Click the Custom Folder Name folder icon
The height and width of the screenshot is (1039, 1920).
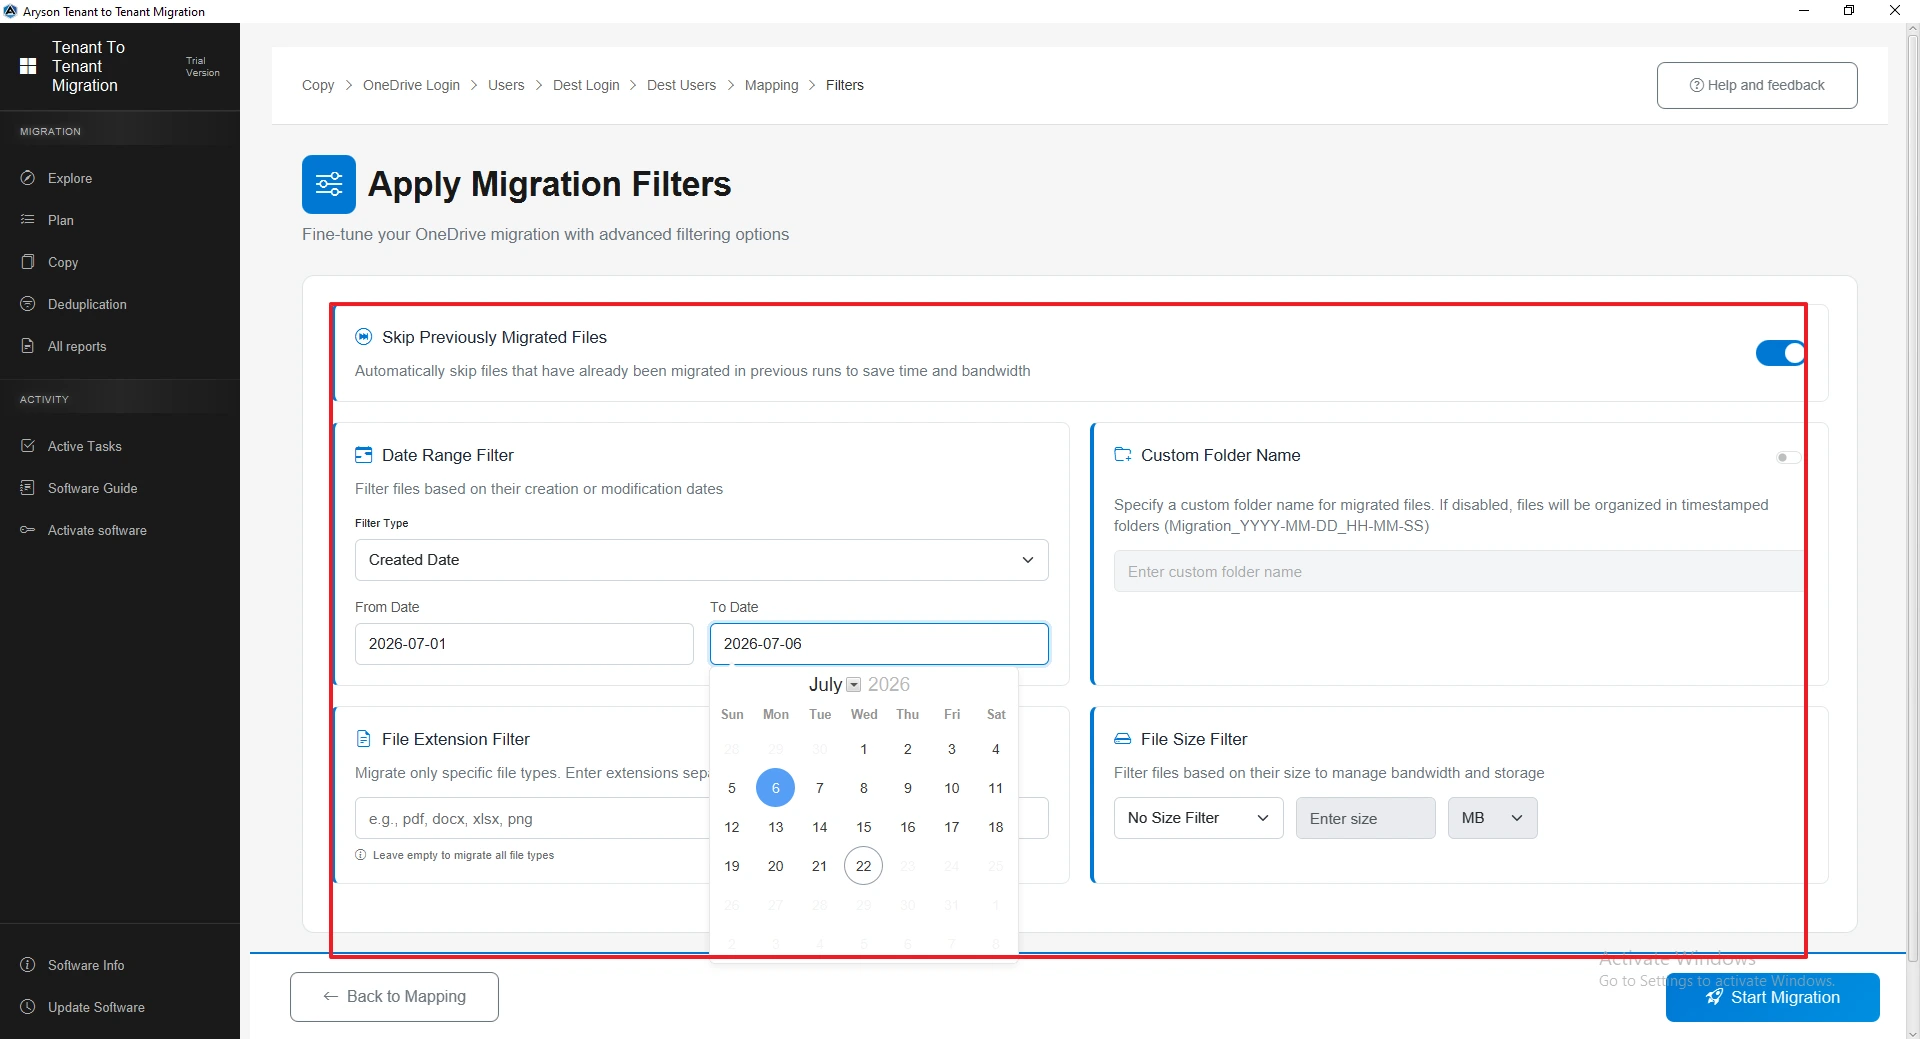pyautogui.click(x=1123, y=455)
